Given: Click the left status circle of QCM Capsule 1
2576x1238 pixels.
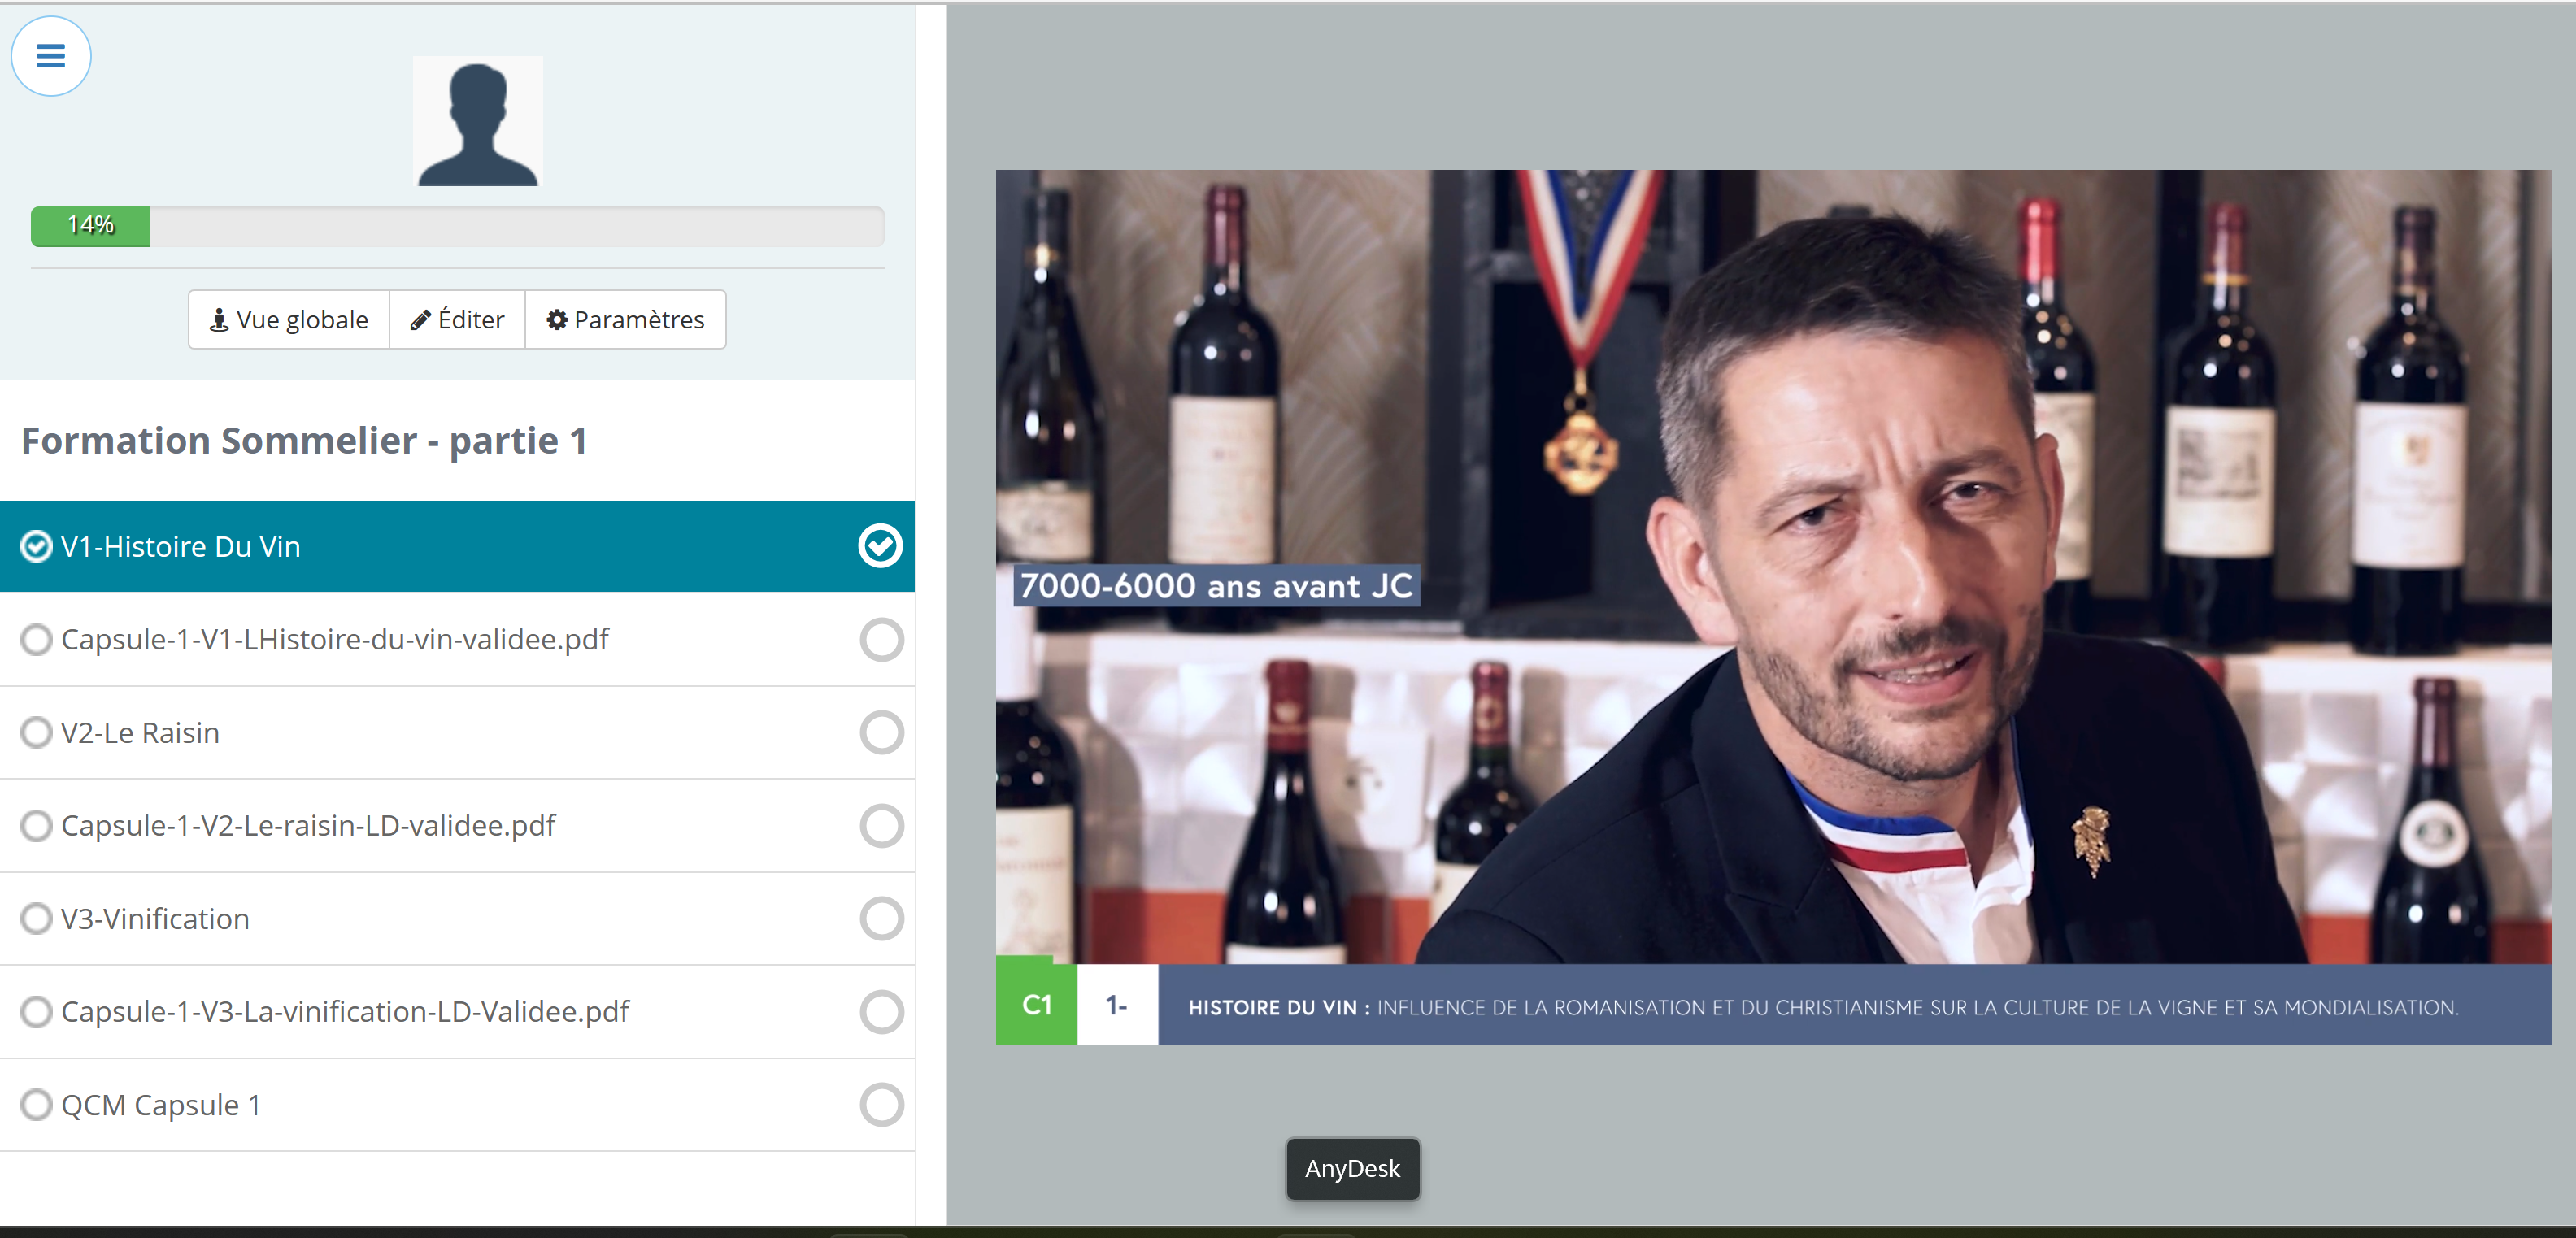Looking at the screenshot, I should click(36, 1105).
